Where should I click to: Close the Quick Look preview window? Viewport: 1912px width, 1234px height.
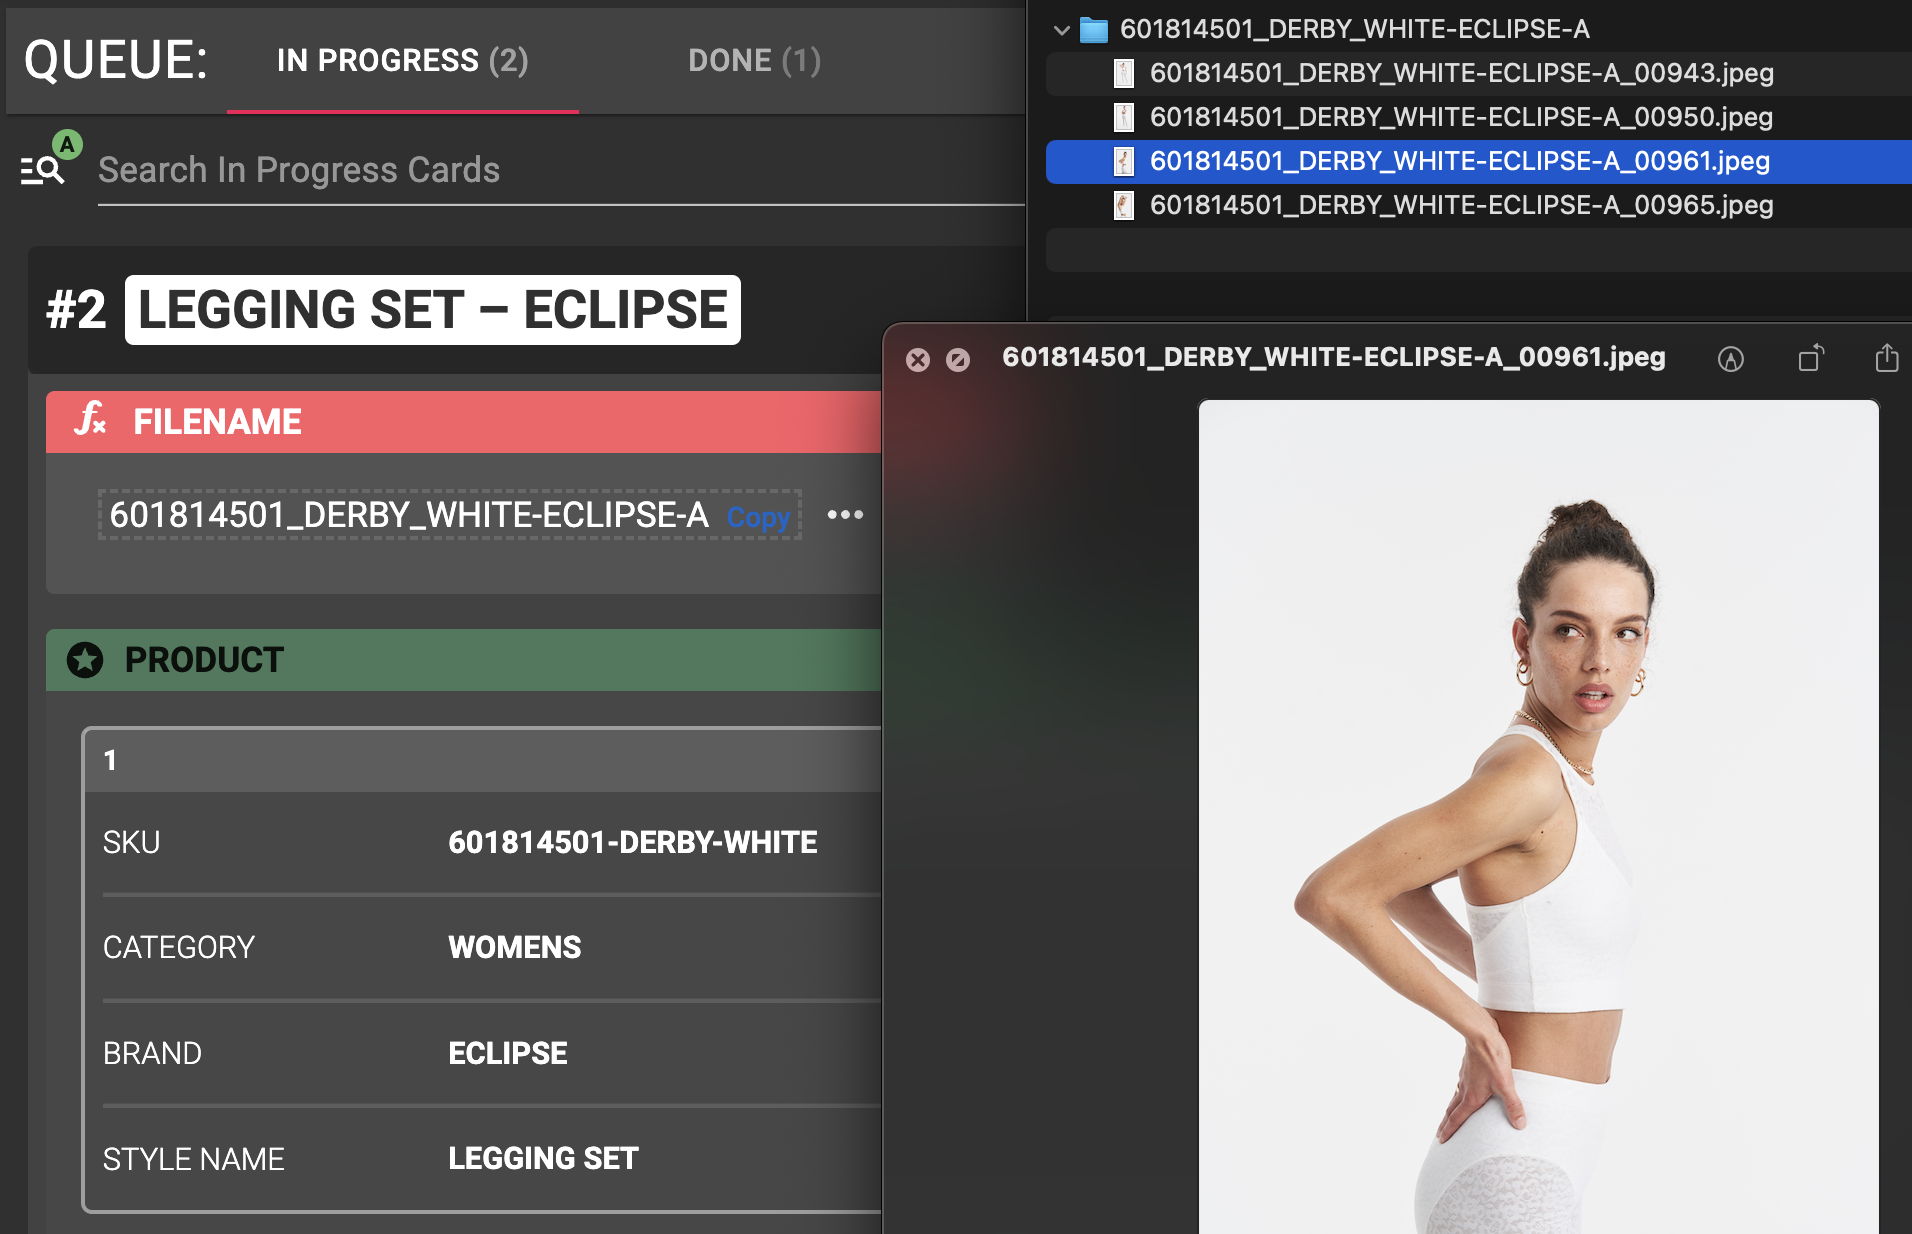(x=918, y=360)
